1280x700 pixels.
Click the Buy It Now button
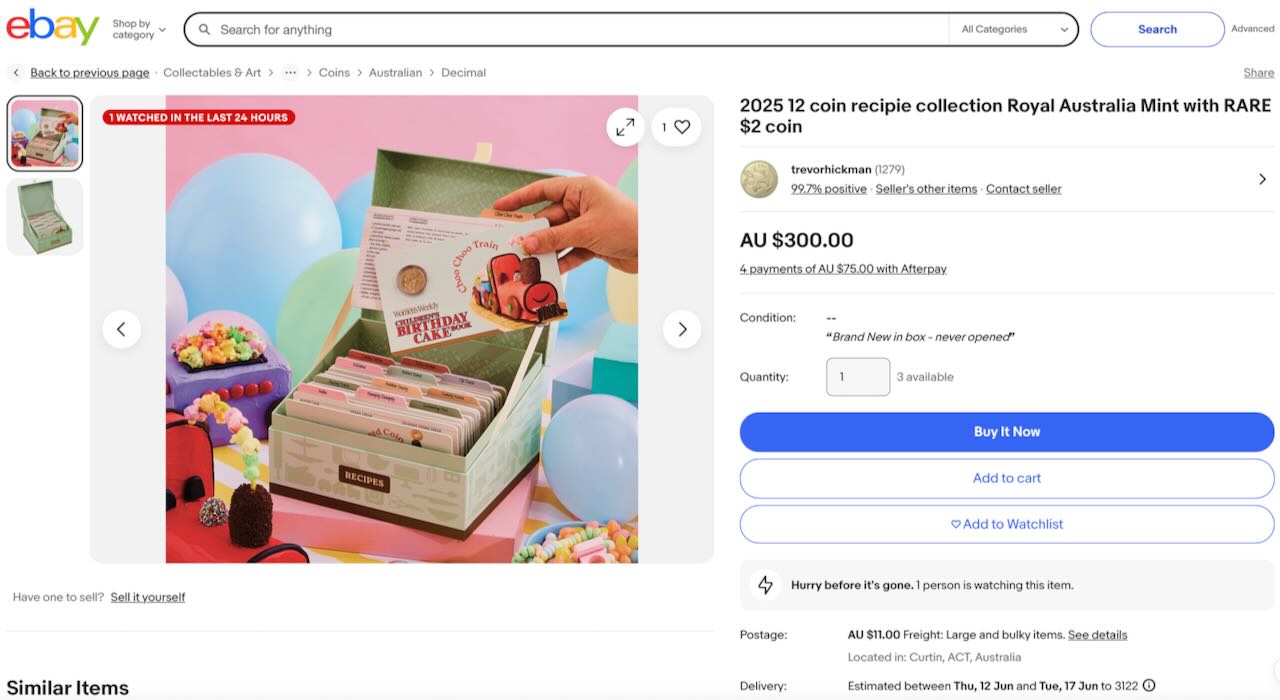click(x=1006, y=432)
